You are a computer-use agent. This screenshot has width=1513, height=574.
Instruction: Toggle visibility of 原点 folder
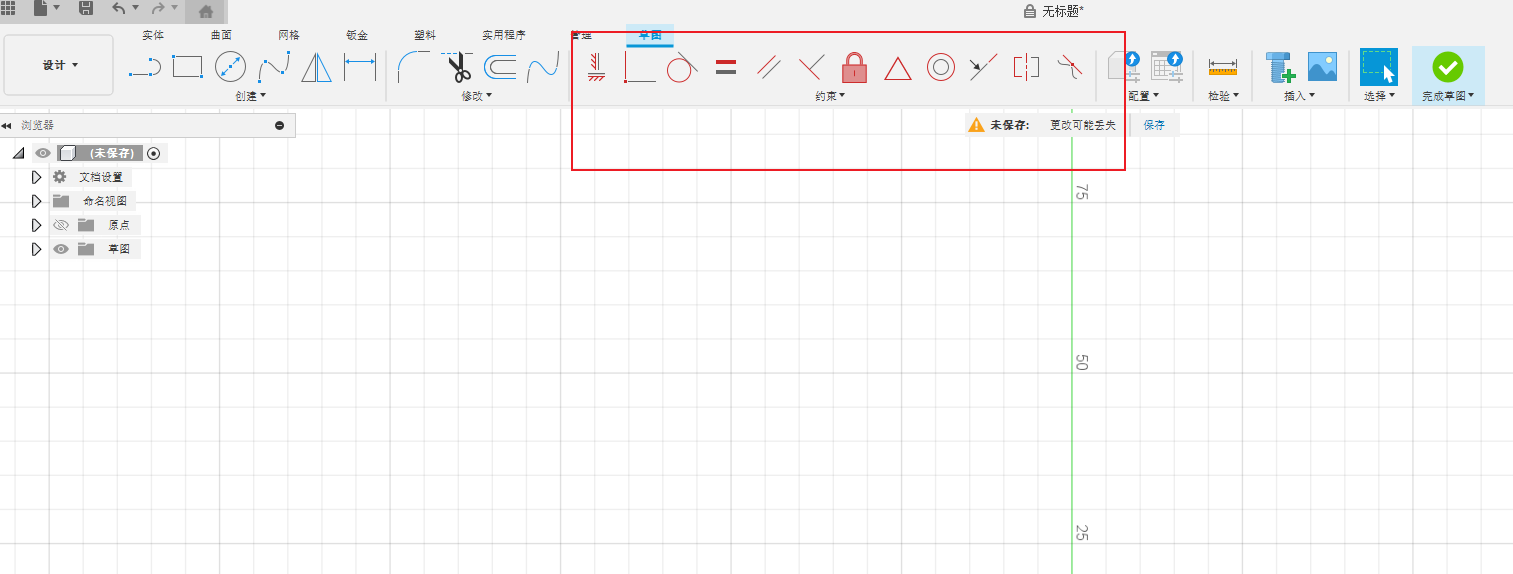pos(61,225)
